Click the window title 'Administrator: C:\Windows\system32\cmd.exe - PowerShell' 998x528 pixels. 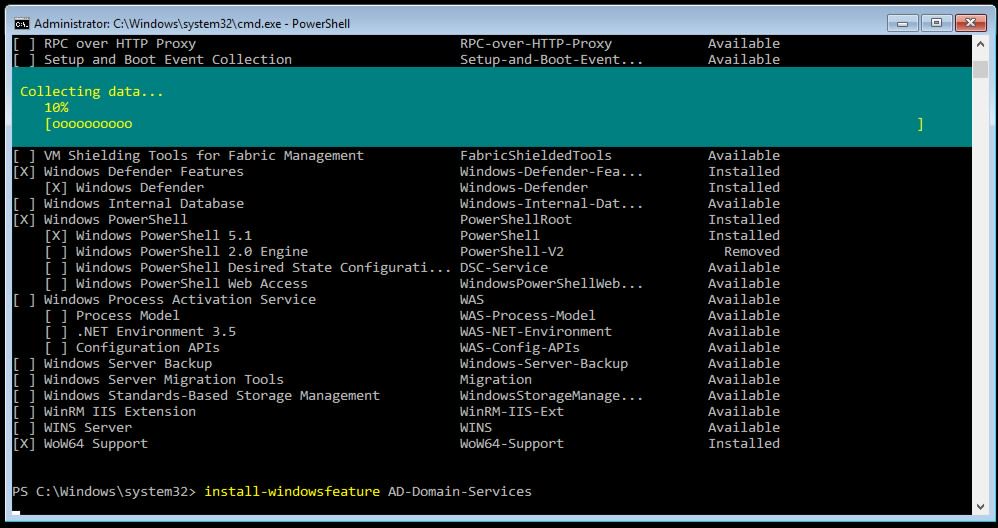point(192,24)
